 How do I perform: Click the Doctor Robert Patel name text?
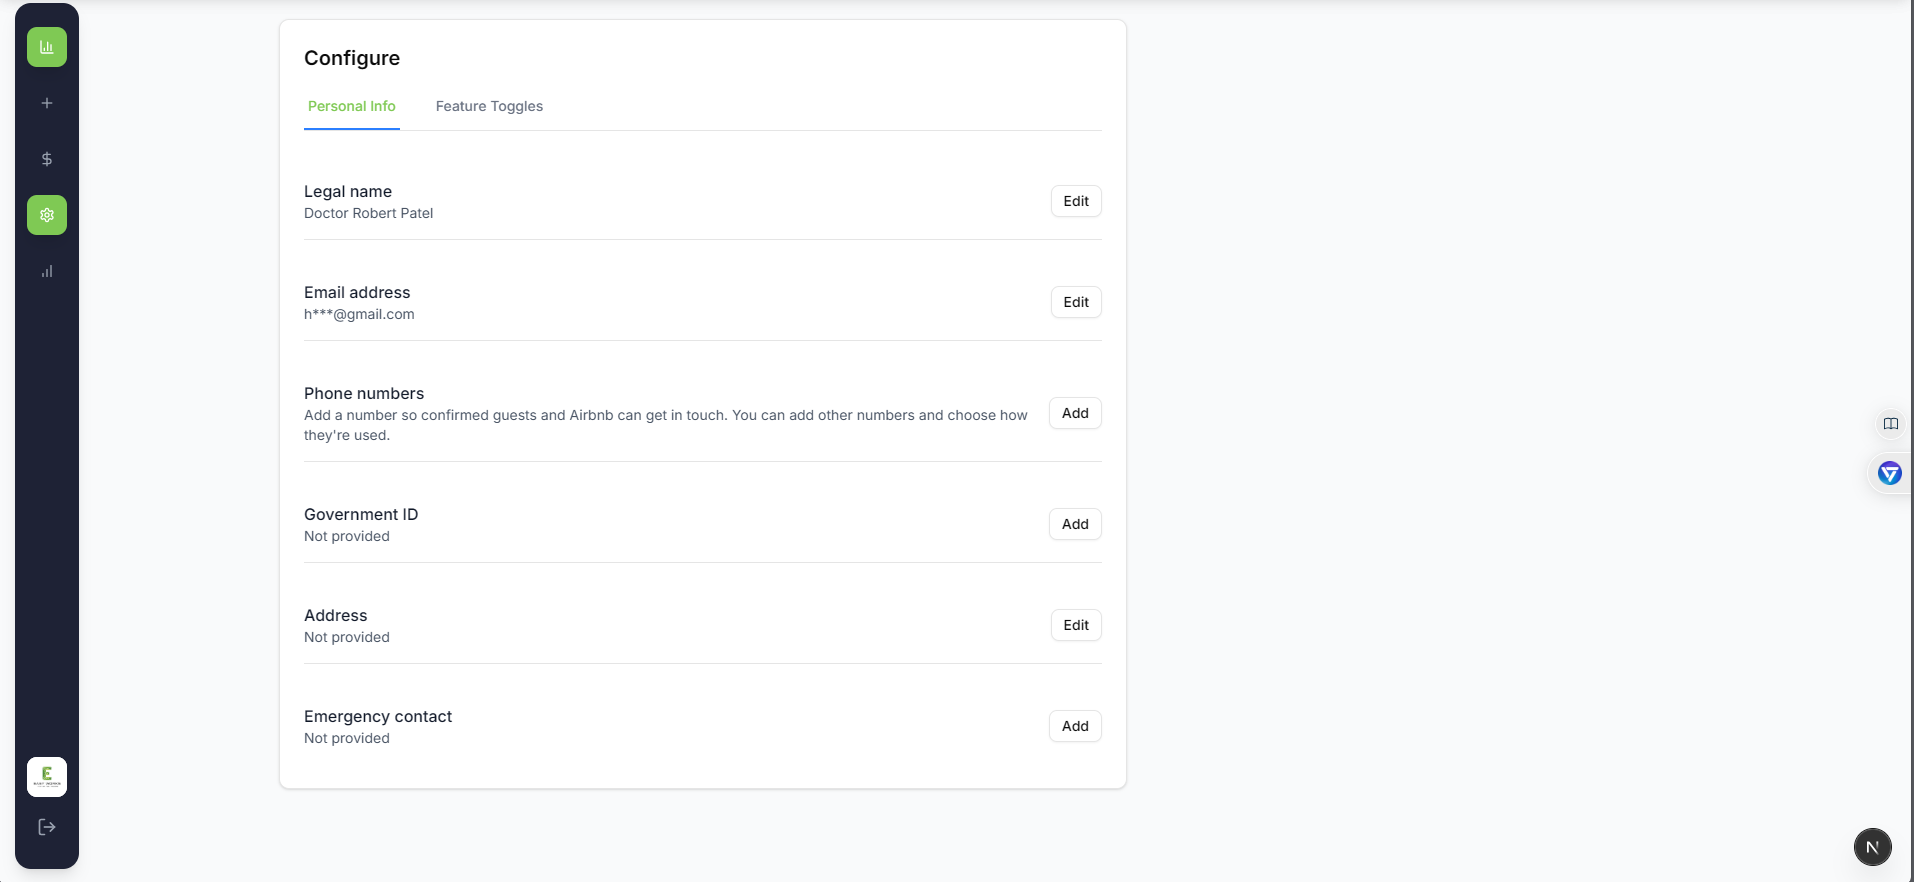tap(368, 213)
